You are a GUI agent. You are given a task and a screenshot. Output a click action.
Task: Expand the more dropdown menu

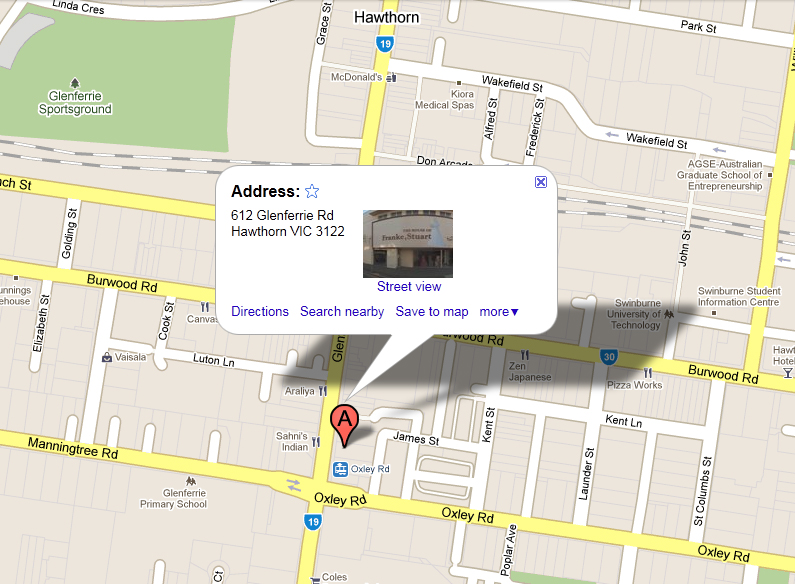point(499,312)
